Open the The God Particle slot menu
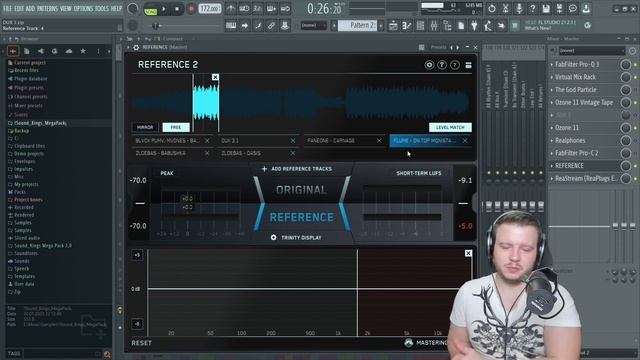This screenshot has height=360, width=640. [551, 90]
